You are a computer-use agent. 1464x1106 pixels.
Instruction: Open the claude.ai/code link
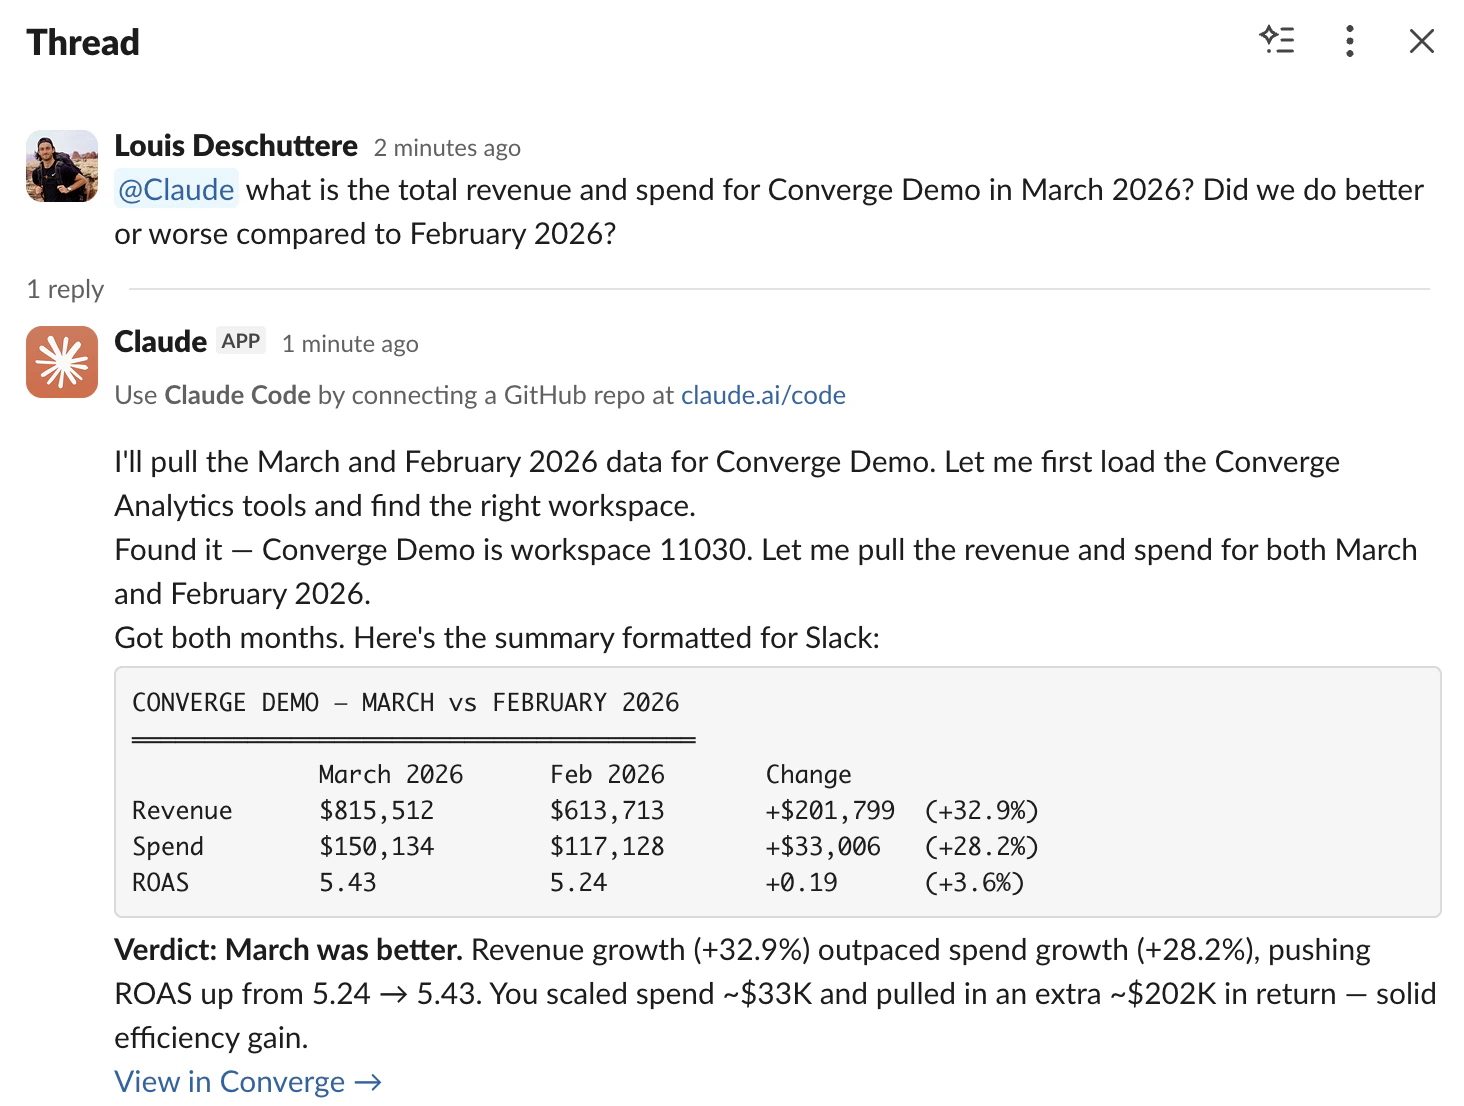click(763, 395)
